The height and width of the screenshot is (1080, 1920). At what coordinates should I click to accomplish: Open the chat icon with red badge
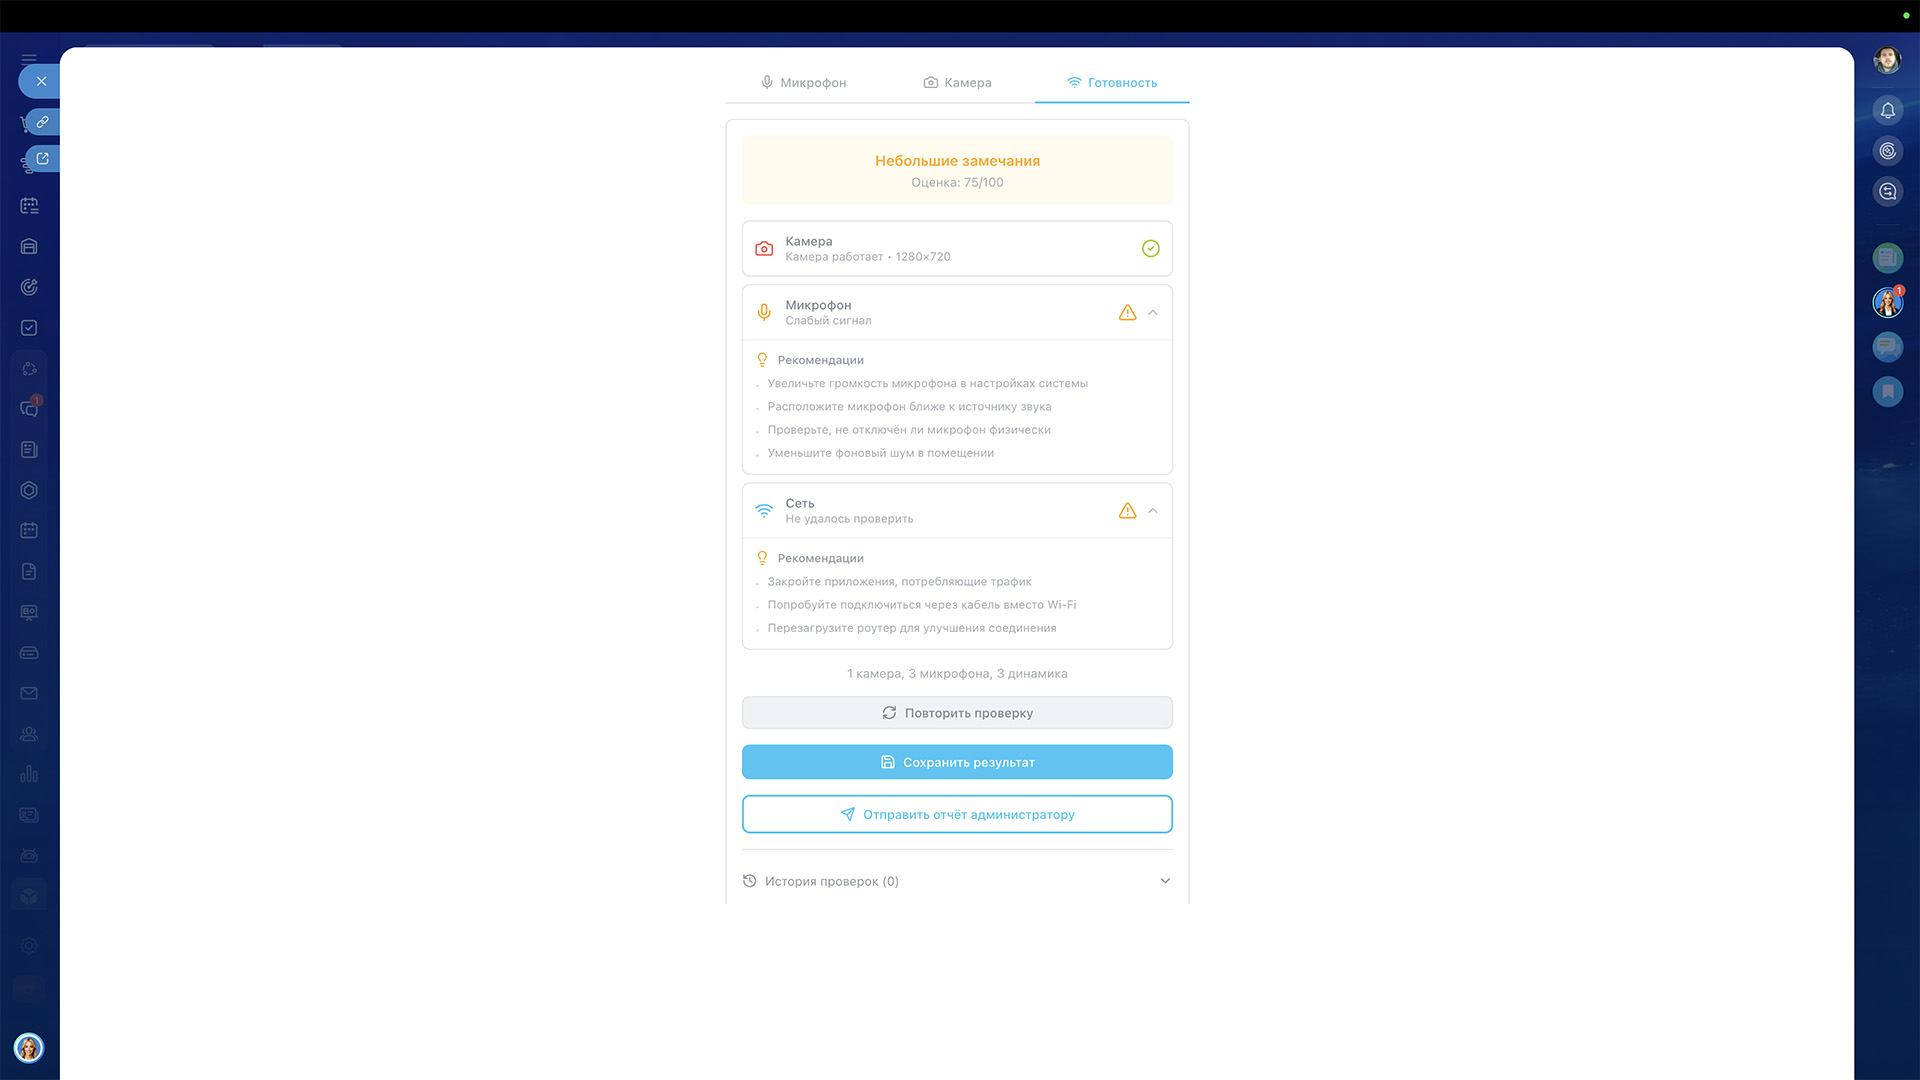pyautogui.click(x=30, y=408)
